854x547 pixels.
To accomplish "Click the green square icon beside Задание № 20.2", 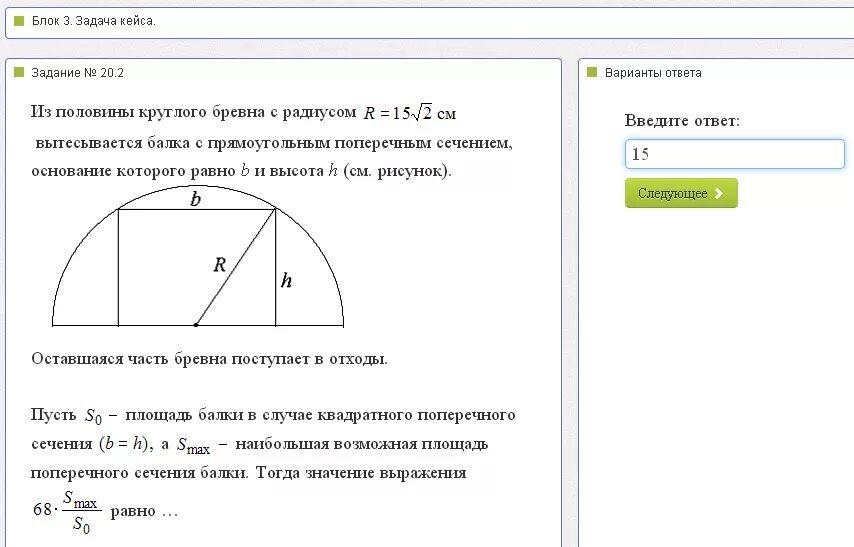I will tap(19, 72).
